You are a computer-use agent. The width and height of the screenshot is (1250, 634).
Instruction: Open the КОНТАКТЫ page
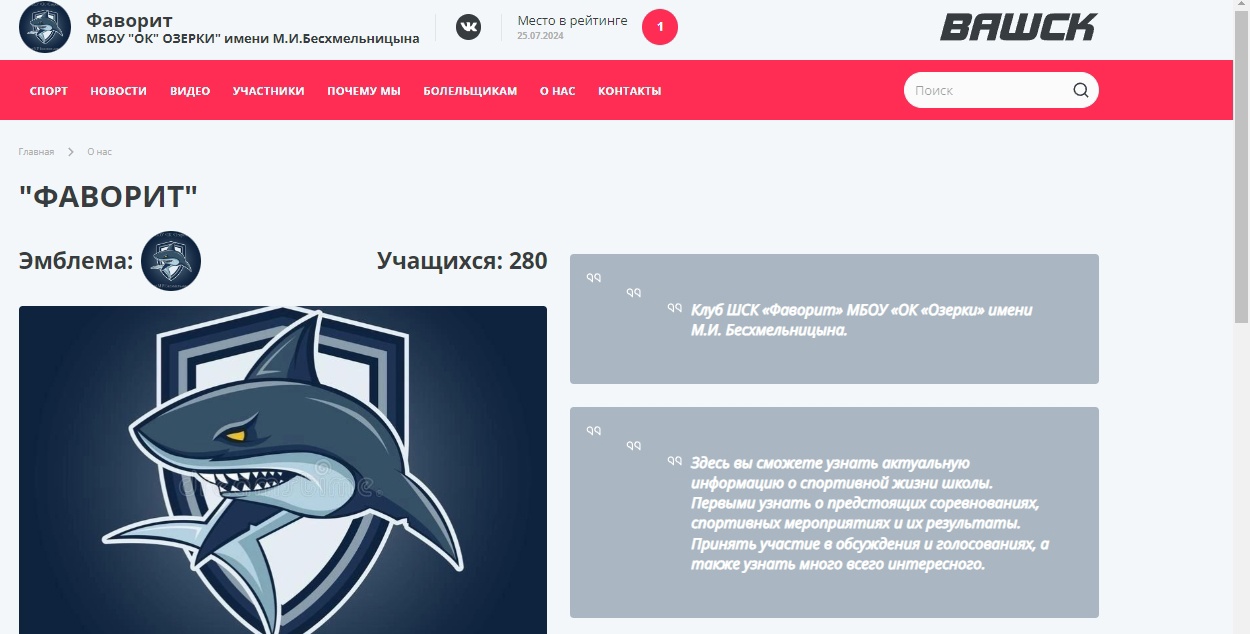coord(630,91)
